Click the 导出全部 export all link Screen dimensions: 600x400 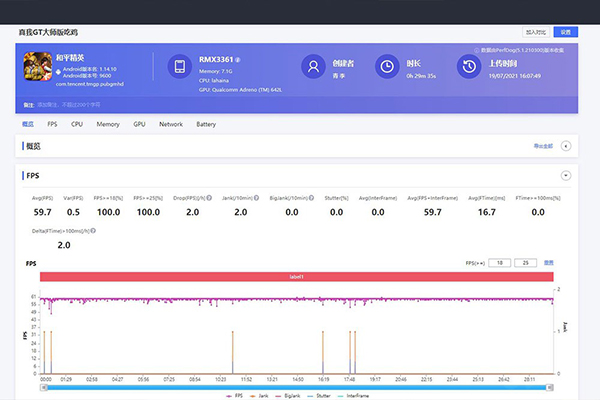(541, 146)
